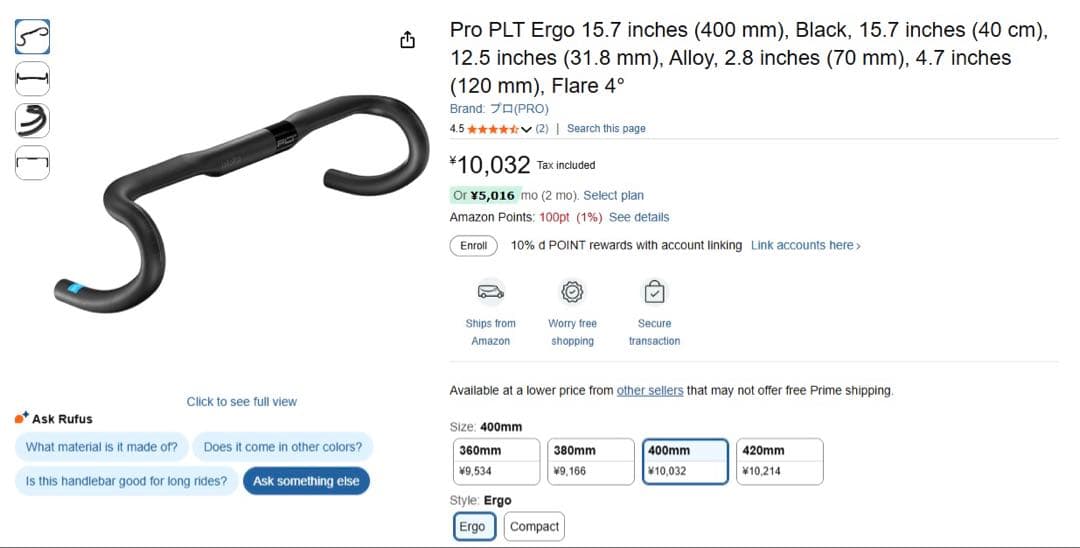Switch style to Compact
This screenshot has height=548, width=1080.
[x=534, y=527]
